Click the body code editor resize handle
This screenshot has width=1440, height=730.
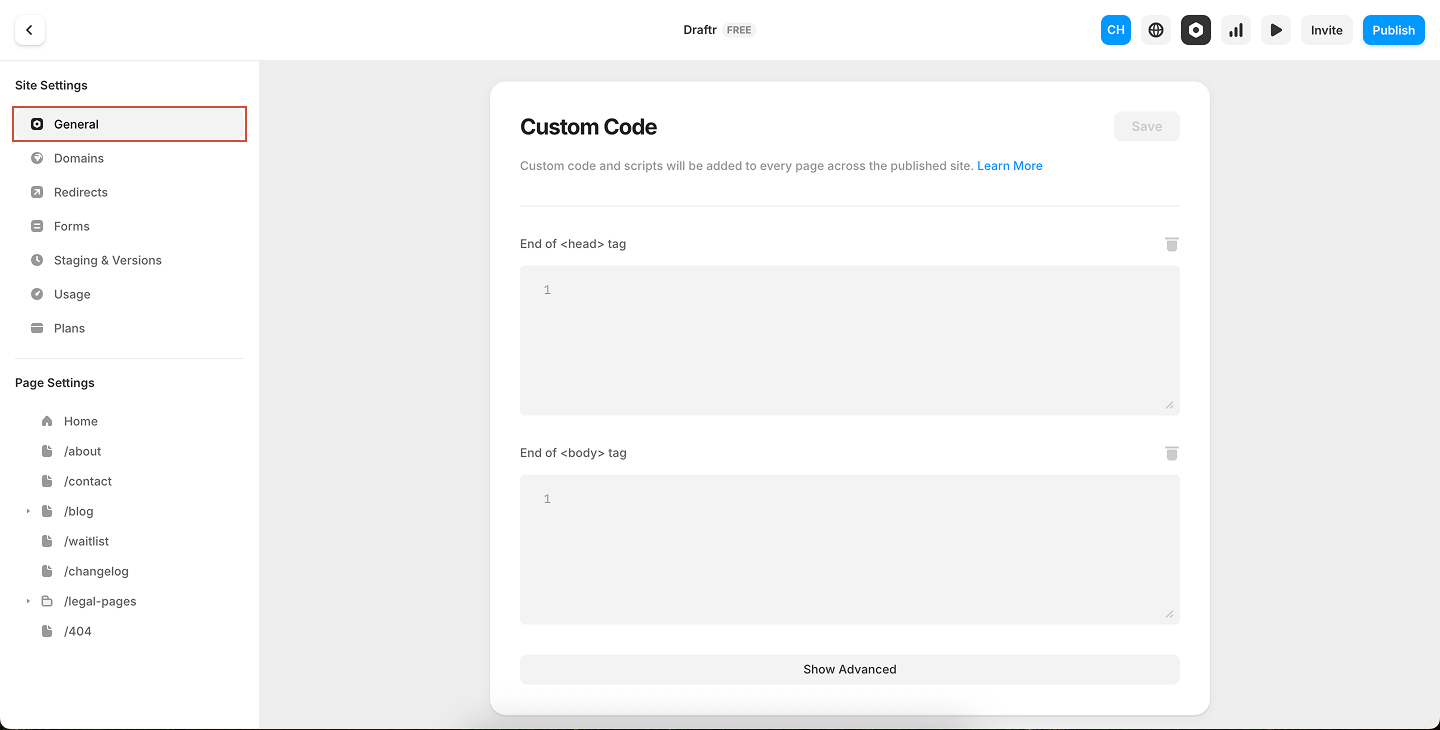coord(1169,613)
